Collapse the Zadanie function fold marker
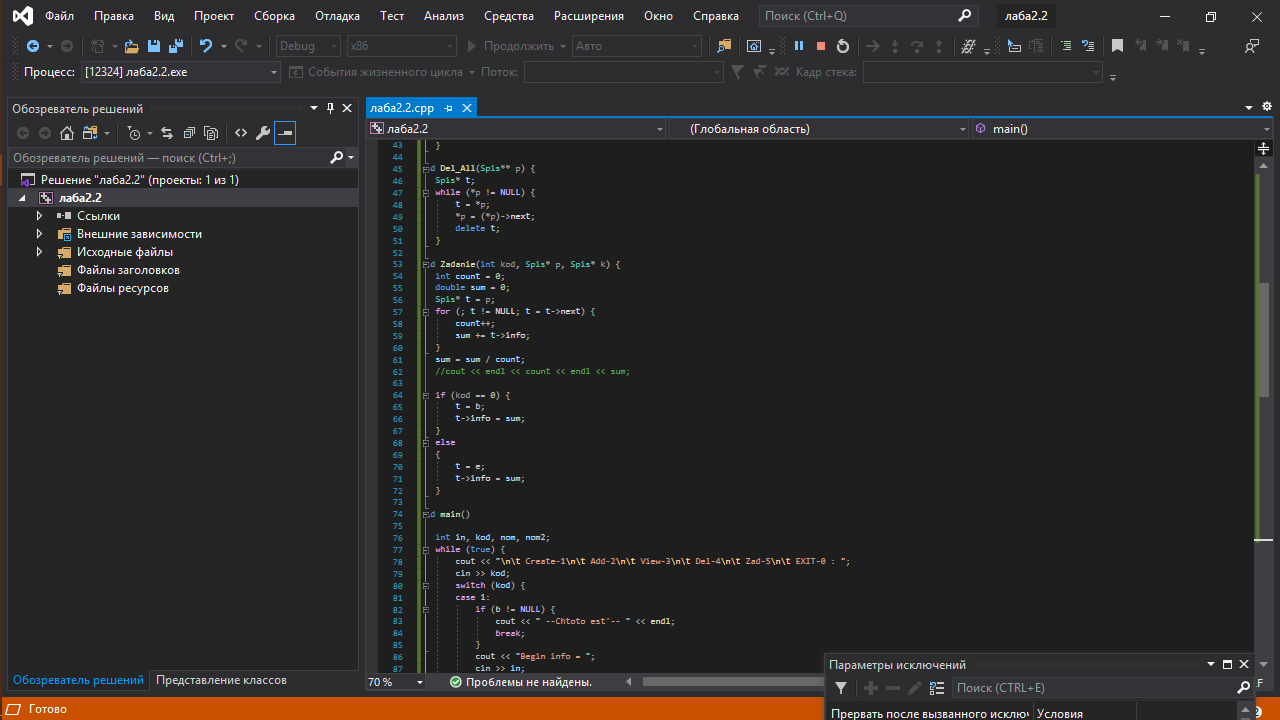 [x=427, y=264]
